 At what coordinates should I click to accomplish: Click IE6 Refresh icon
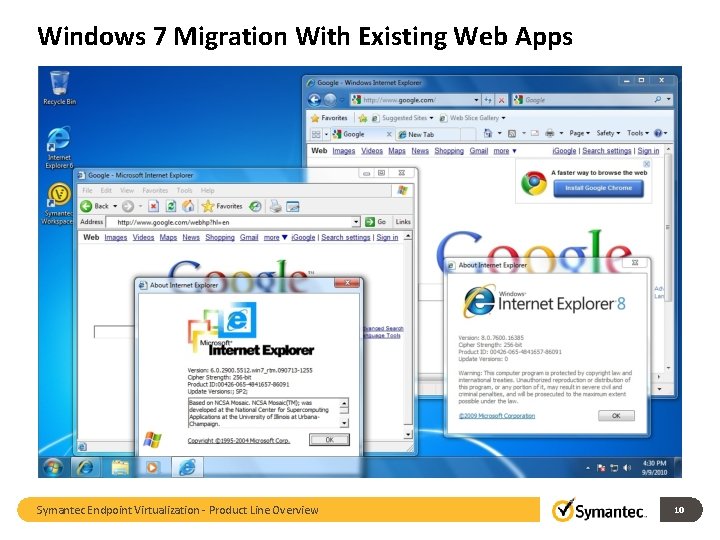(171, 206)
